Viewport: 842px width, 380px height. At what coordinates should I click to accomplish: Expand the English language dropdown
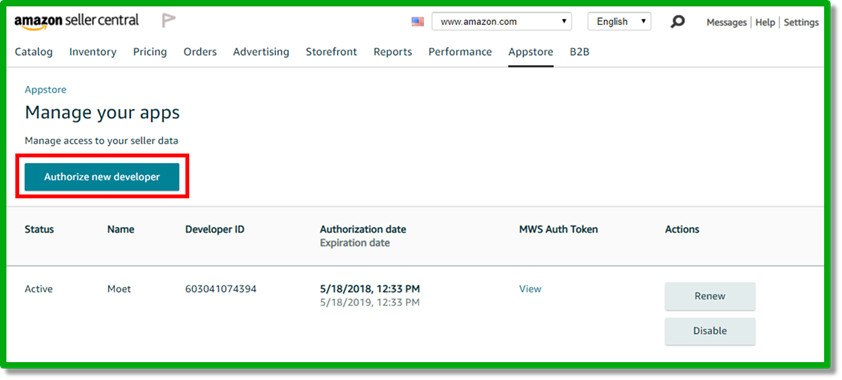pyautogui.click(x=619, y=21)
